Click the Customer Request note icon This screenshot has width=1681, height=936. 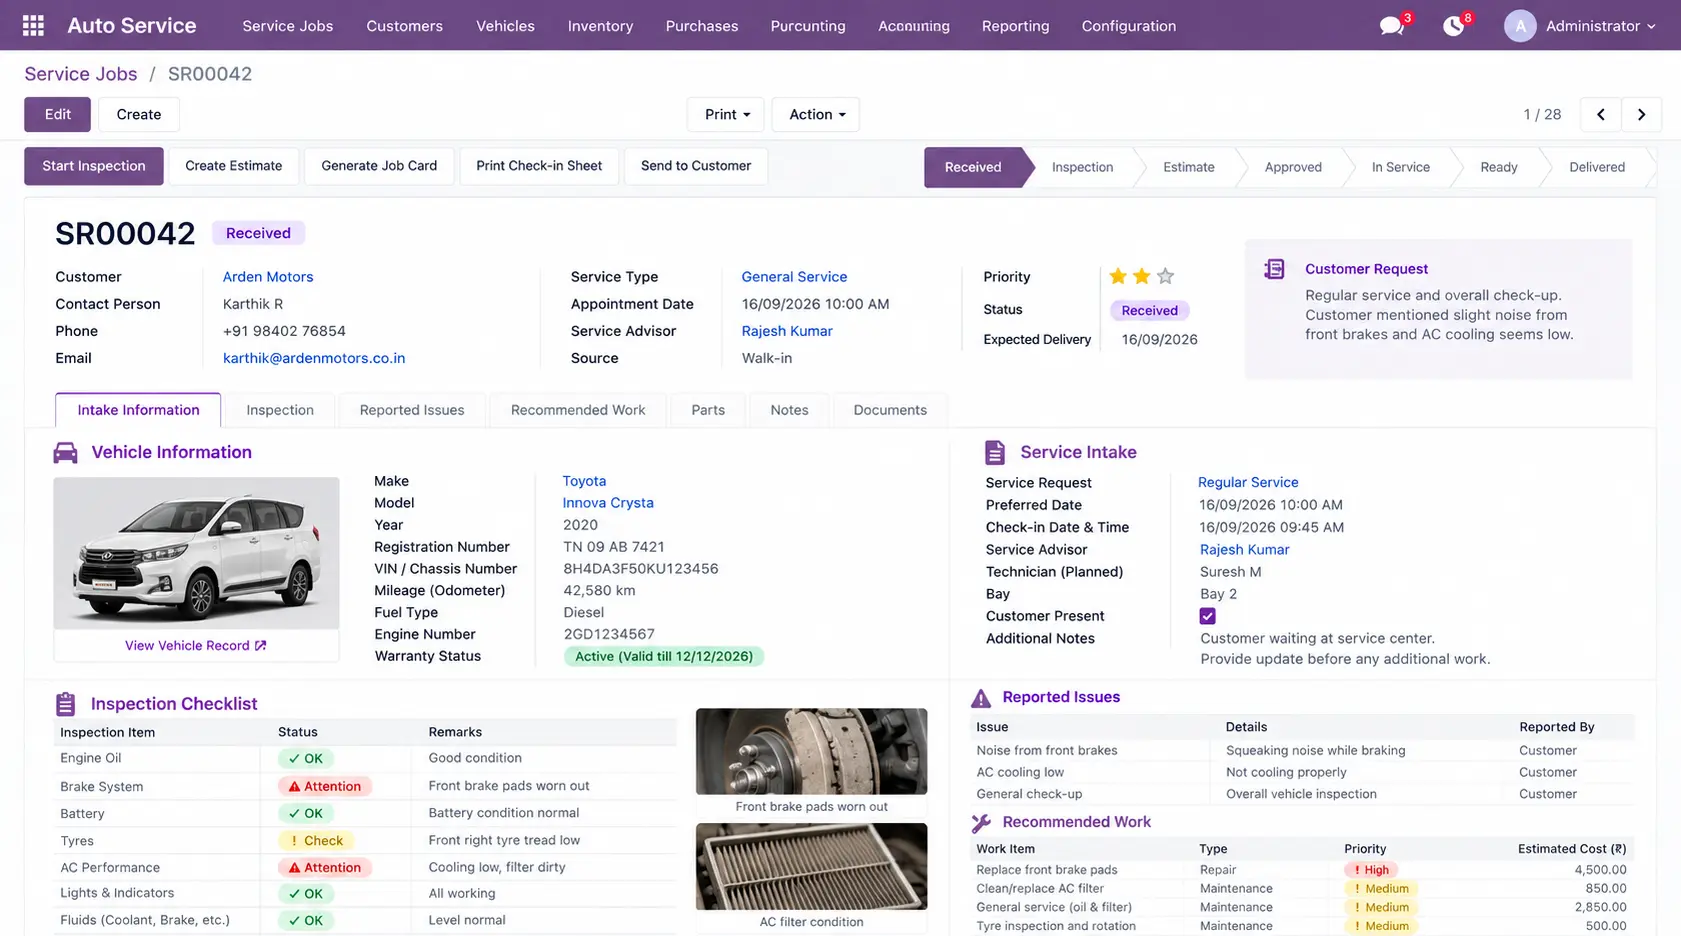coord(1274,269)
